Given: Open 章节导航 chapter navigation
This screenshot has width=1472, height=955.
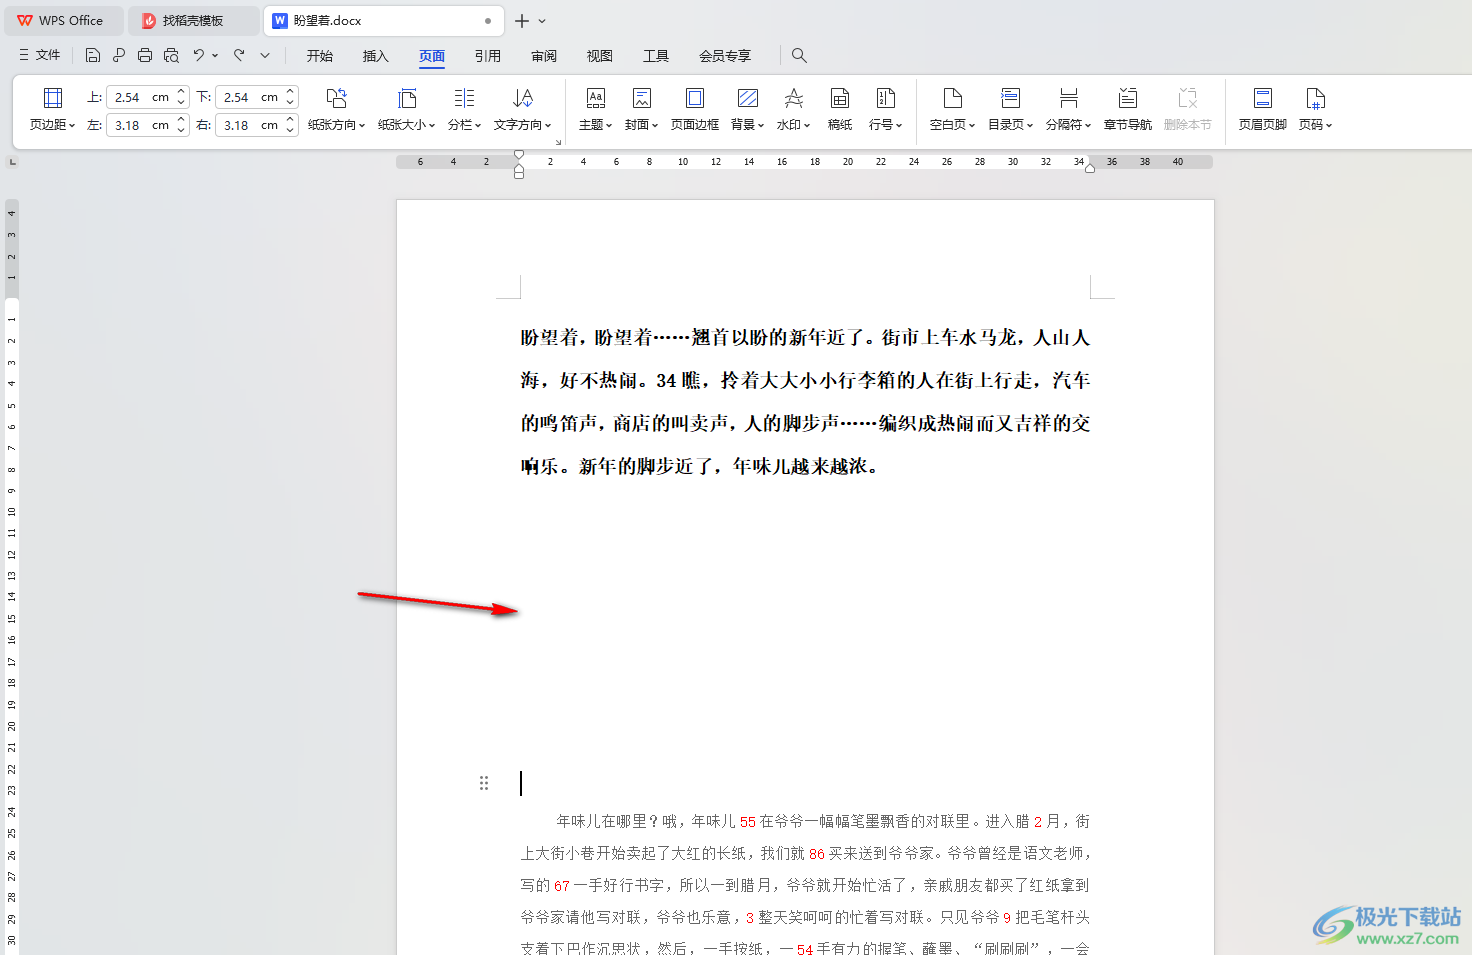Looking at the screenshot, I should [1127, 110].
